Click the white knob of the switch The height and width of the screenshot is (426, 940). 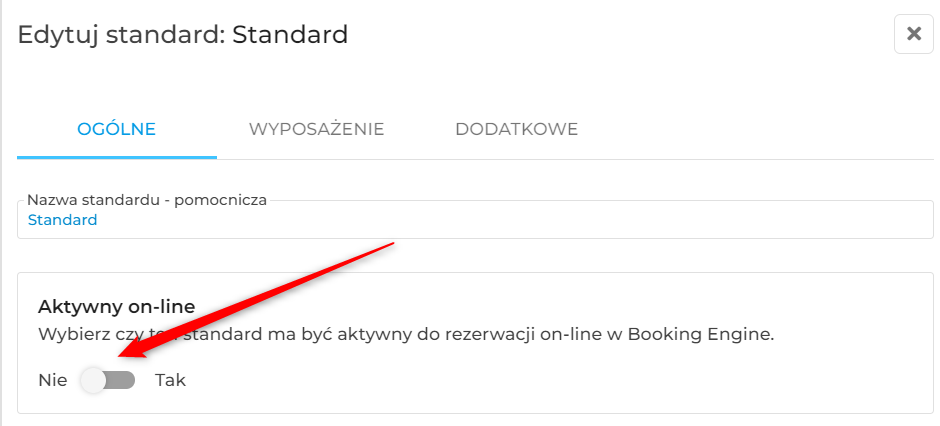click(x=93, y=380)
